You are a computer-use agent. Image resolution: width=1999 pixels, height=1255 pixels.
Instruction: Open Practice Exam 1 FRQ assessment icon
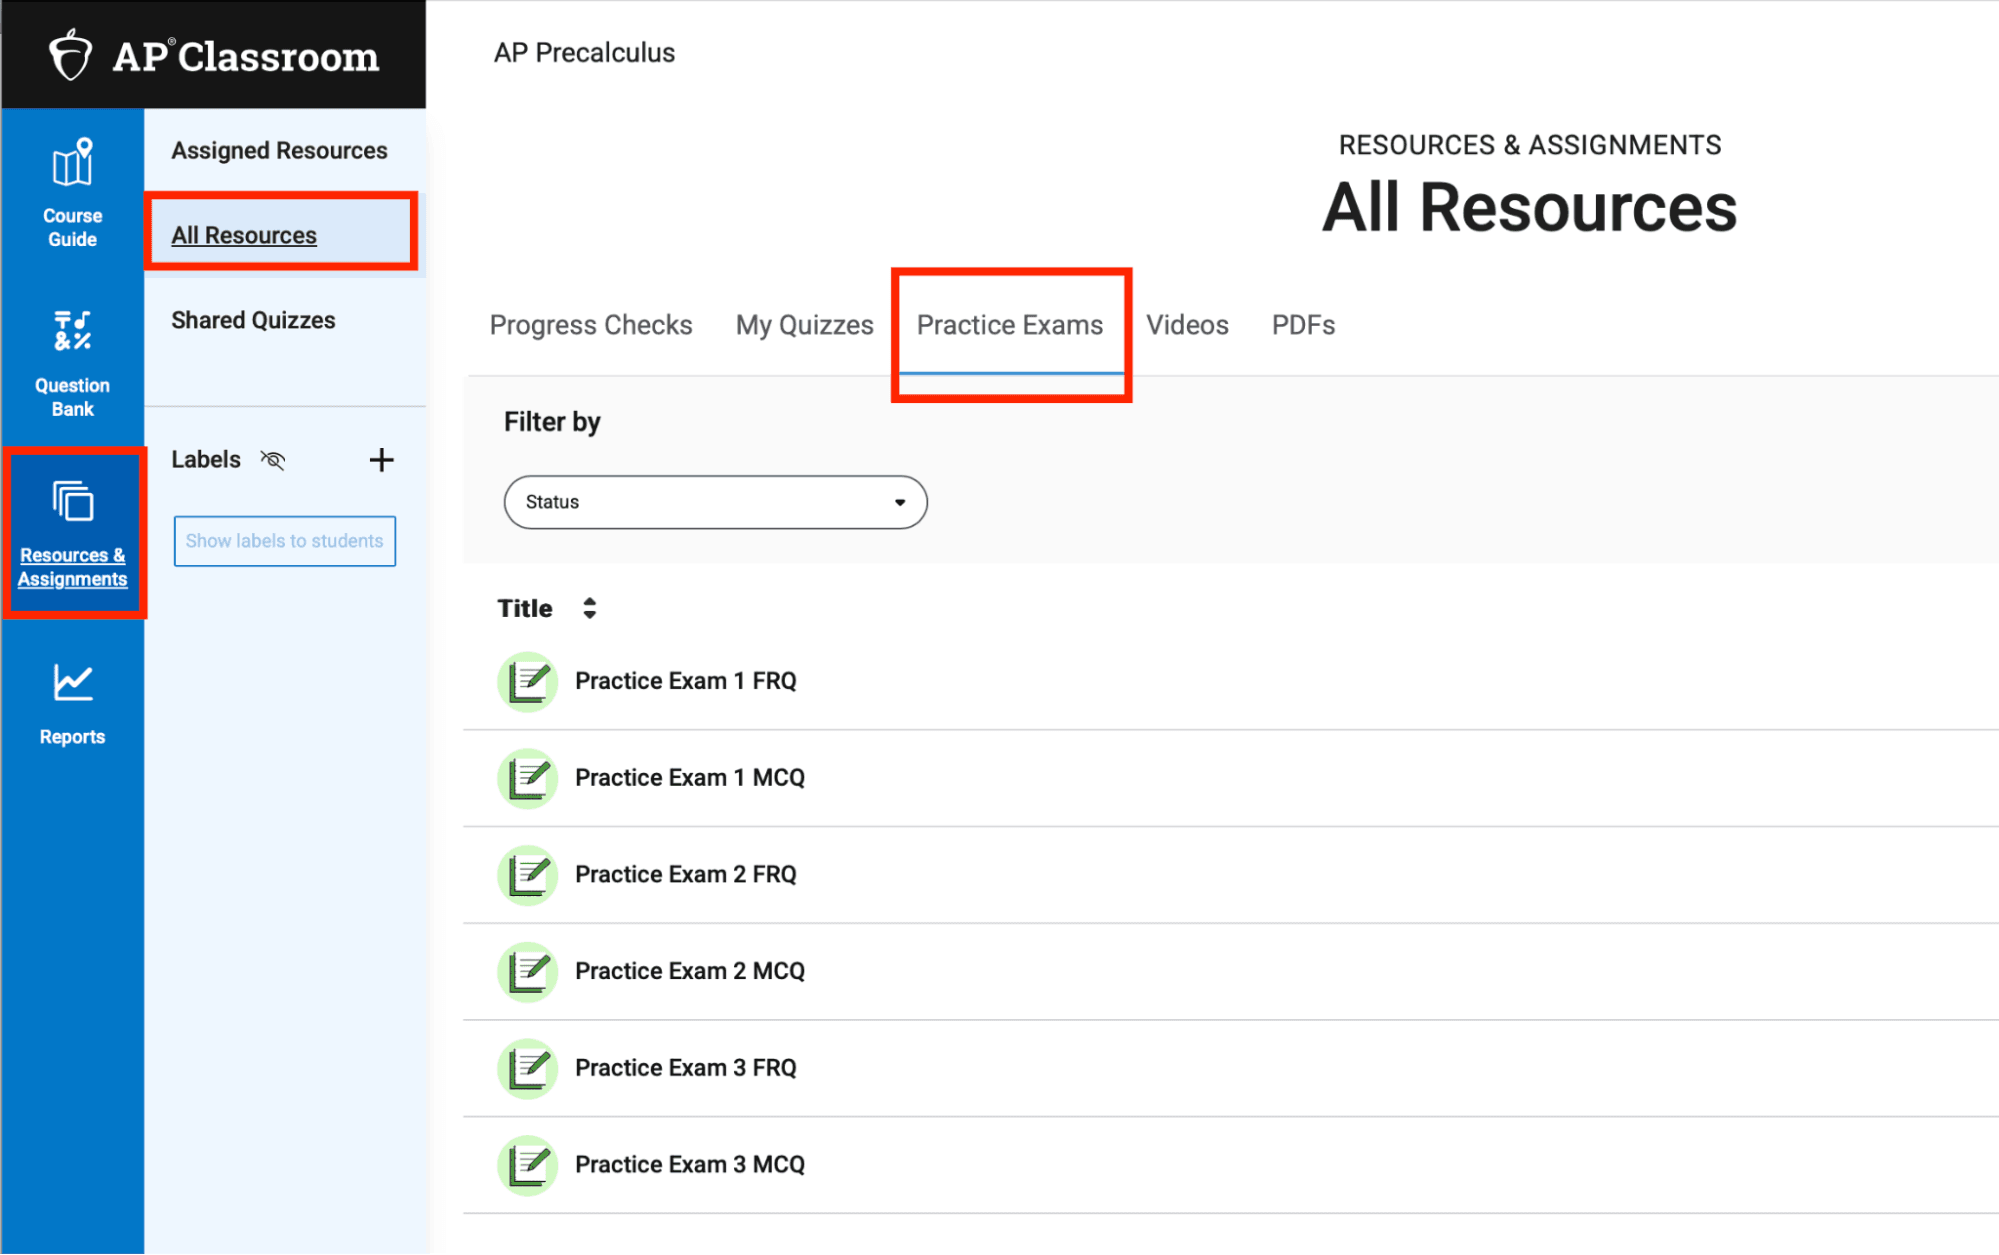pyautogui.click(x=527, y=681)
